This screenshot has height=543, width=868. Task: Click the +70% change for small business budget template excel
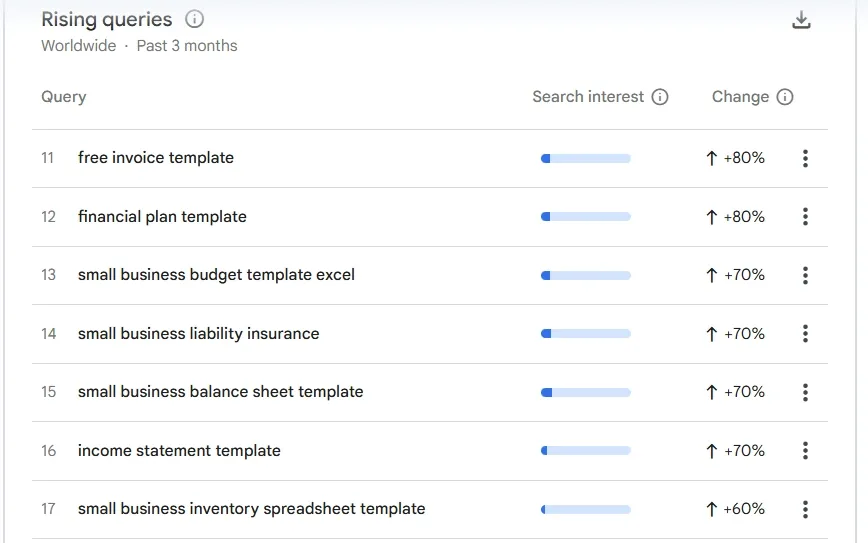tap(736, 275)
